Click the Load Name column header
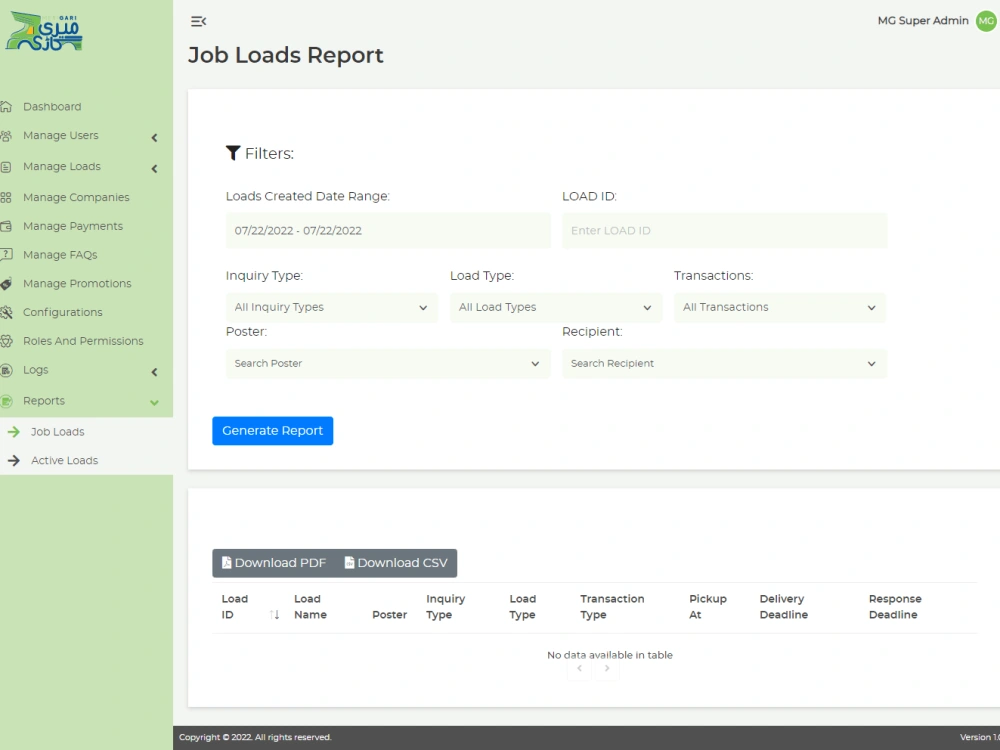The image size is (1000, 750). point(311,607)
